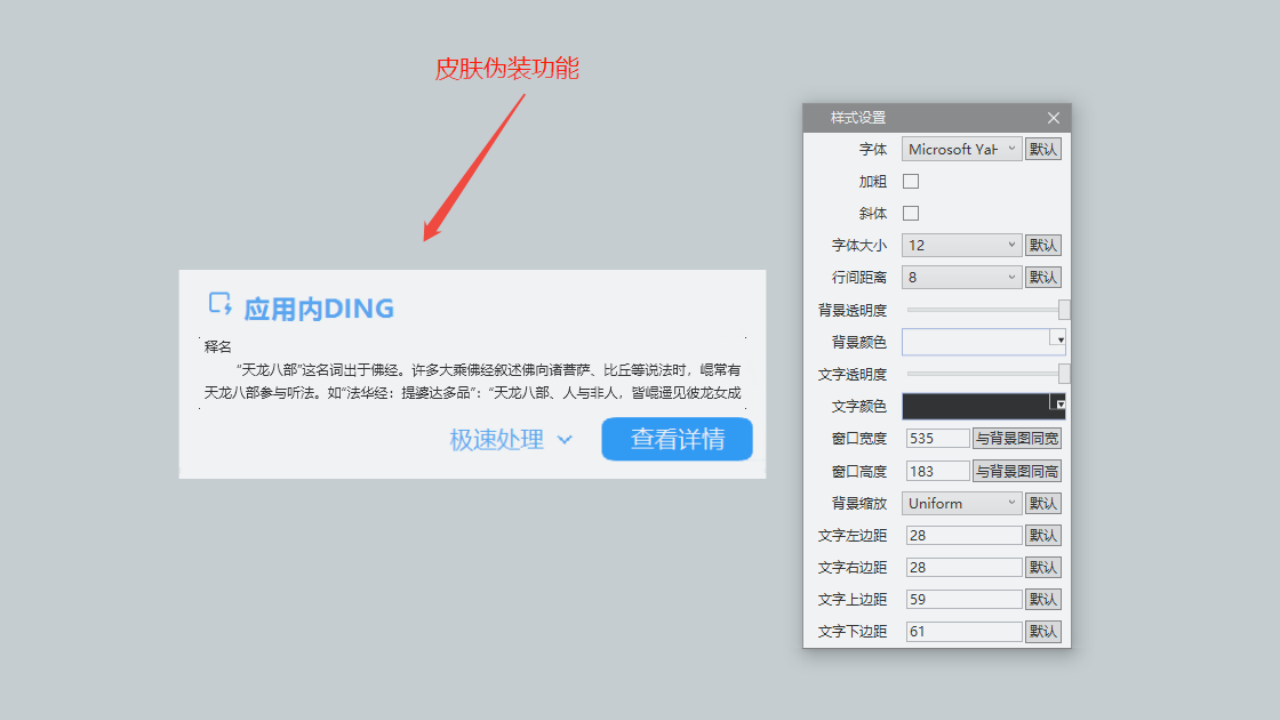Click 与背景图同宽 button
This screenshot has width=1280, height=720.
(x=1017, y=438)
